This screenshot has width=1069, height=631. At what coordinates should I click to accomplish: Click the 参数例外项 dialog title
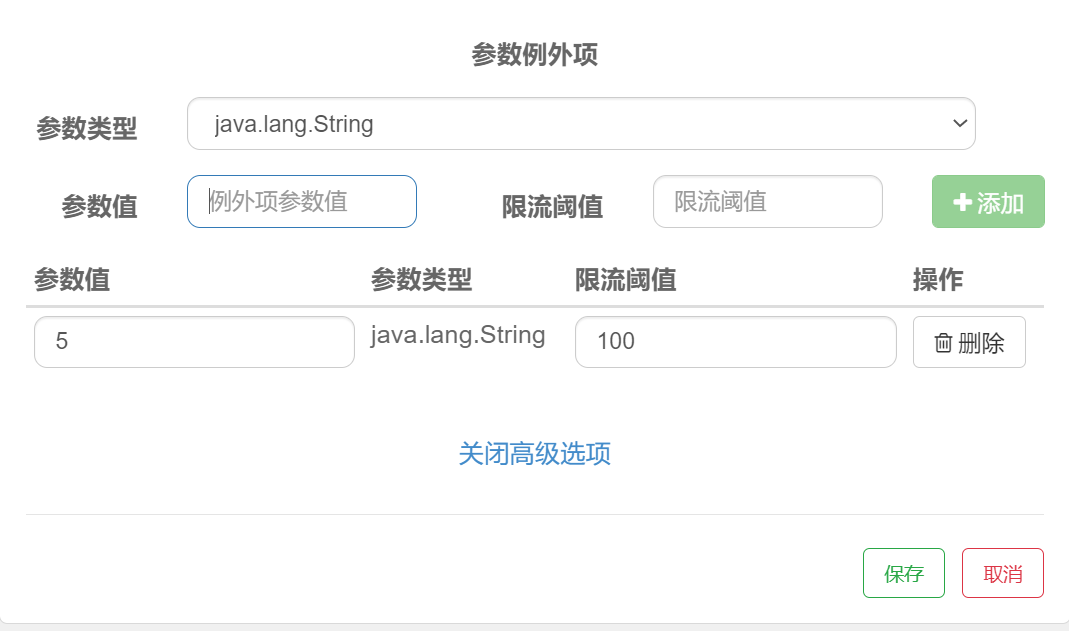[534, 55]
